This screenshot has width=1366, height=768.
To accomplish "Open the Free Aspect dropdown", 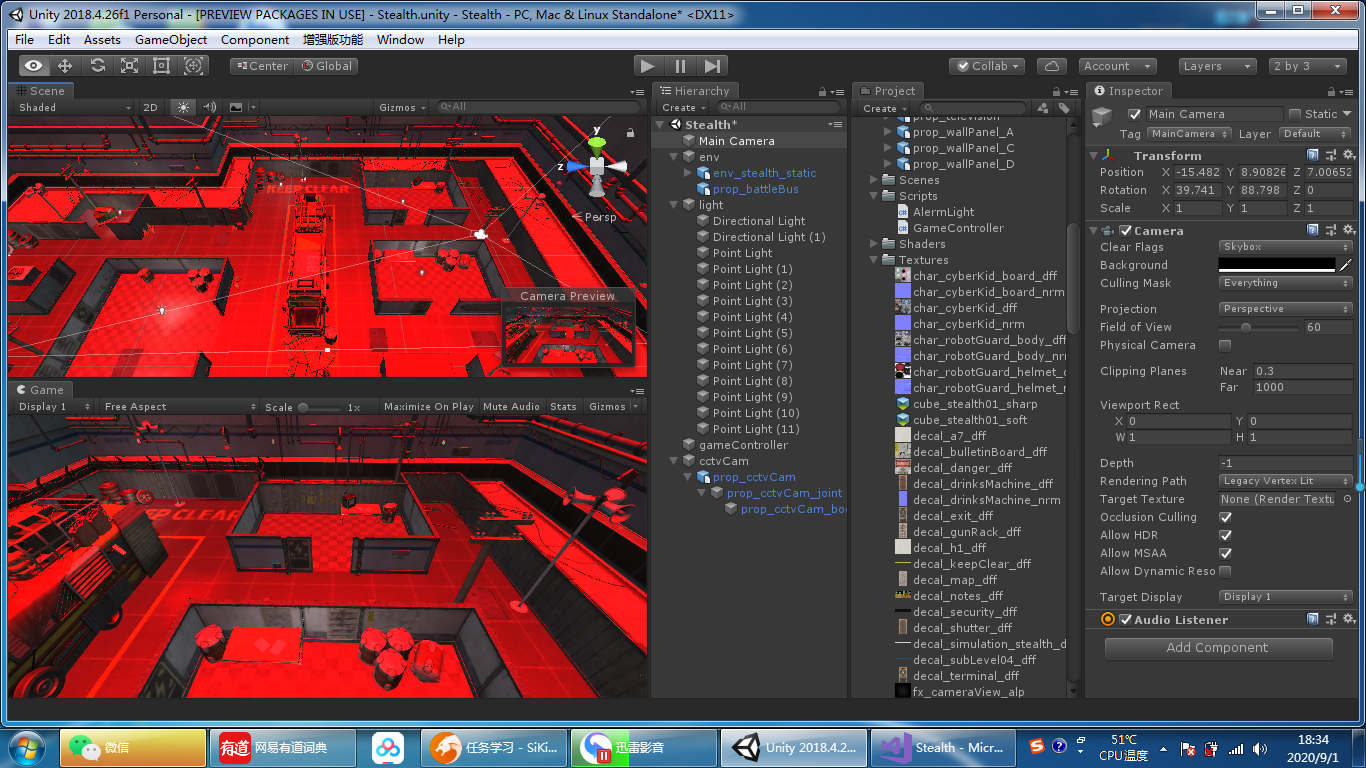I will point(179,407).
